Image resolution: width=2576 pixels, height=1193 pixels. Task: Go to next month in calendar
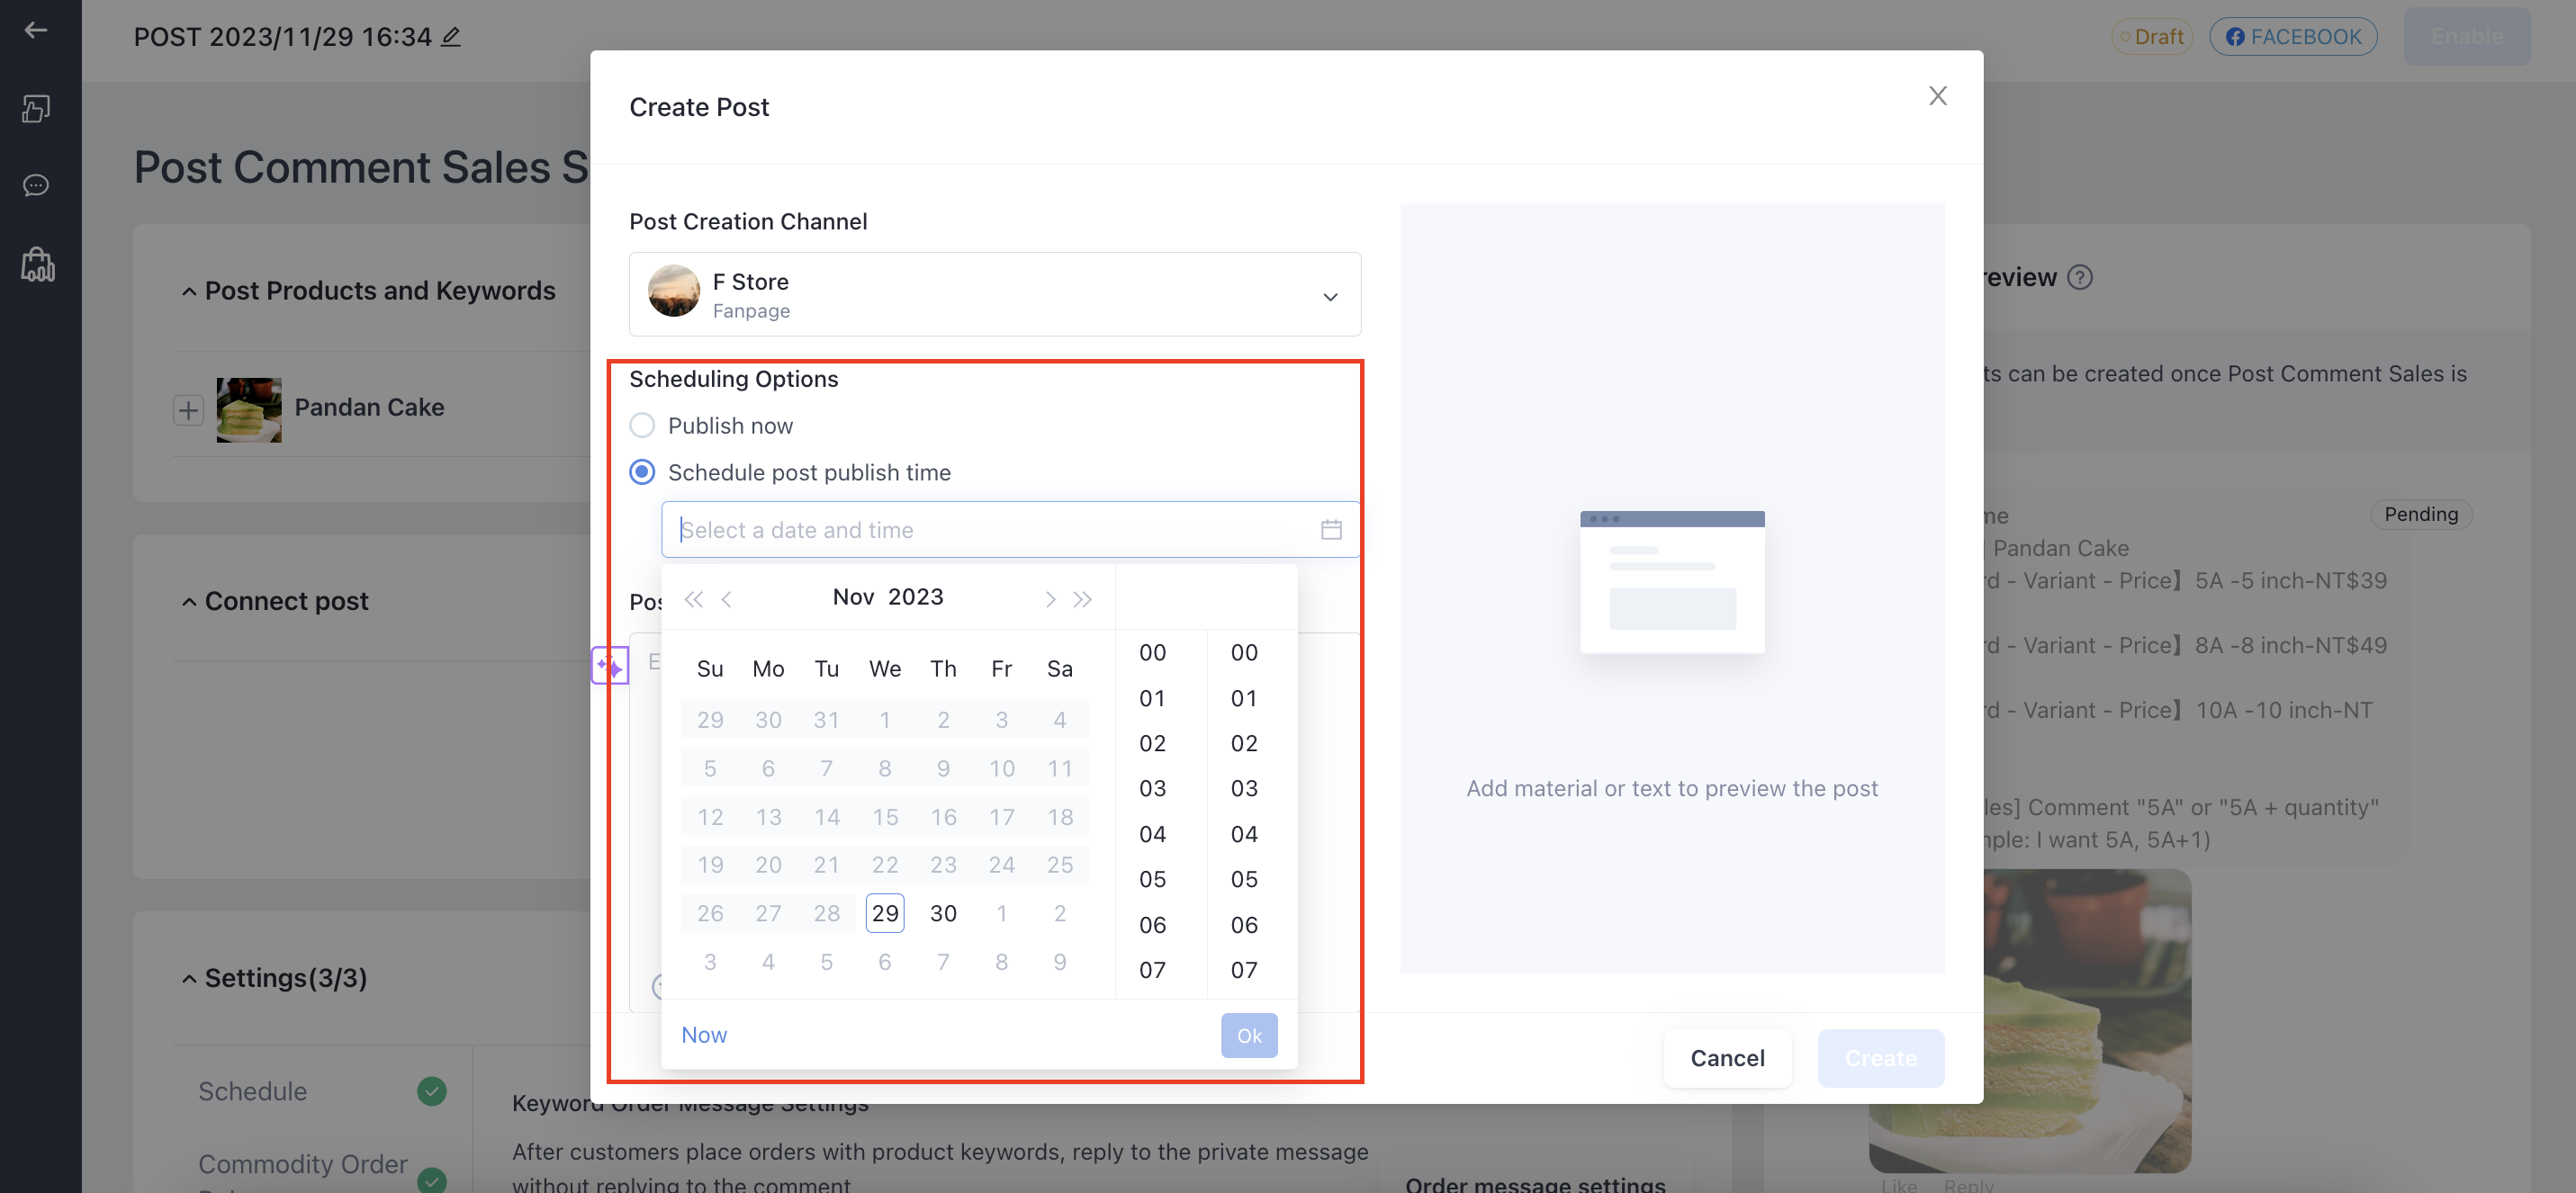click(x=1049, y=598)
